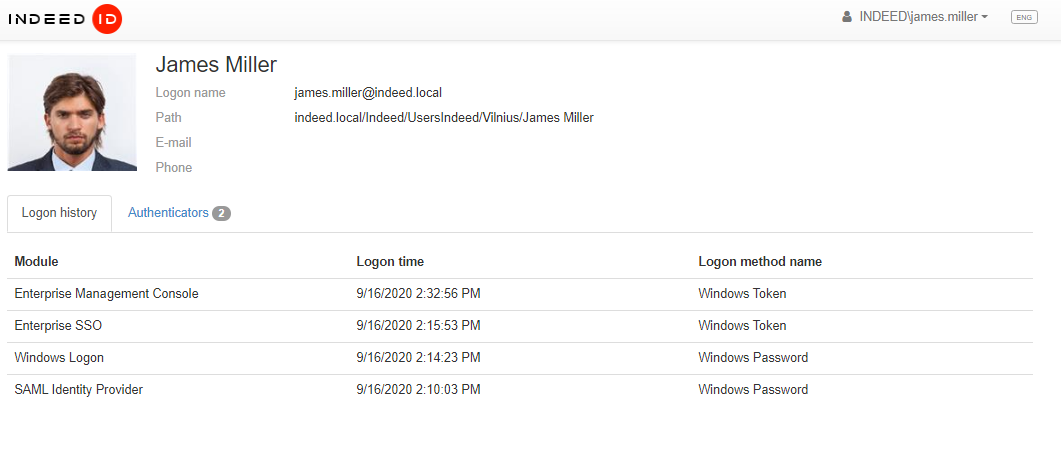Click the red ID circle in the logo
Image resolution: width=1061 pixels, height=455 pixels.
pos(106,18)
